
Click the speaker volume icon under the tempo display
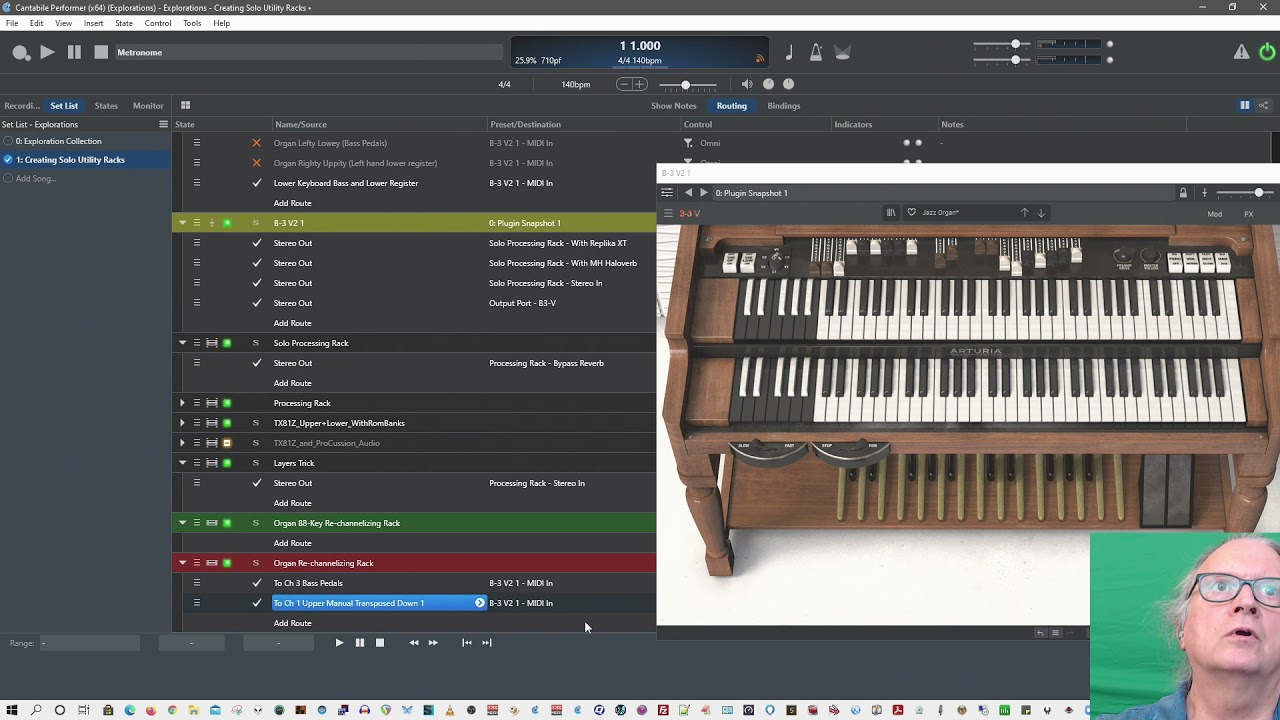tap(747, 85)
